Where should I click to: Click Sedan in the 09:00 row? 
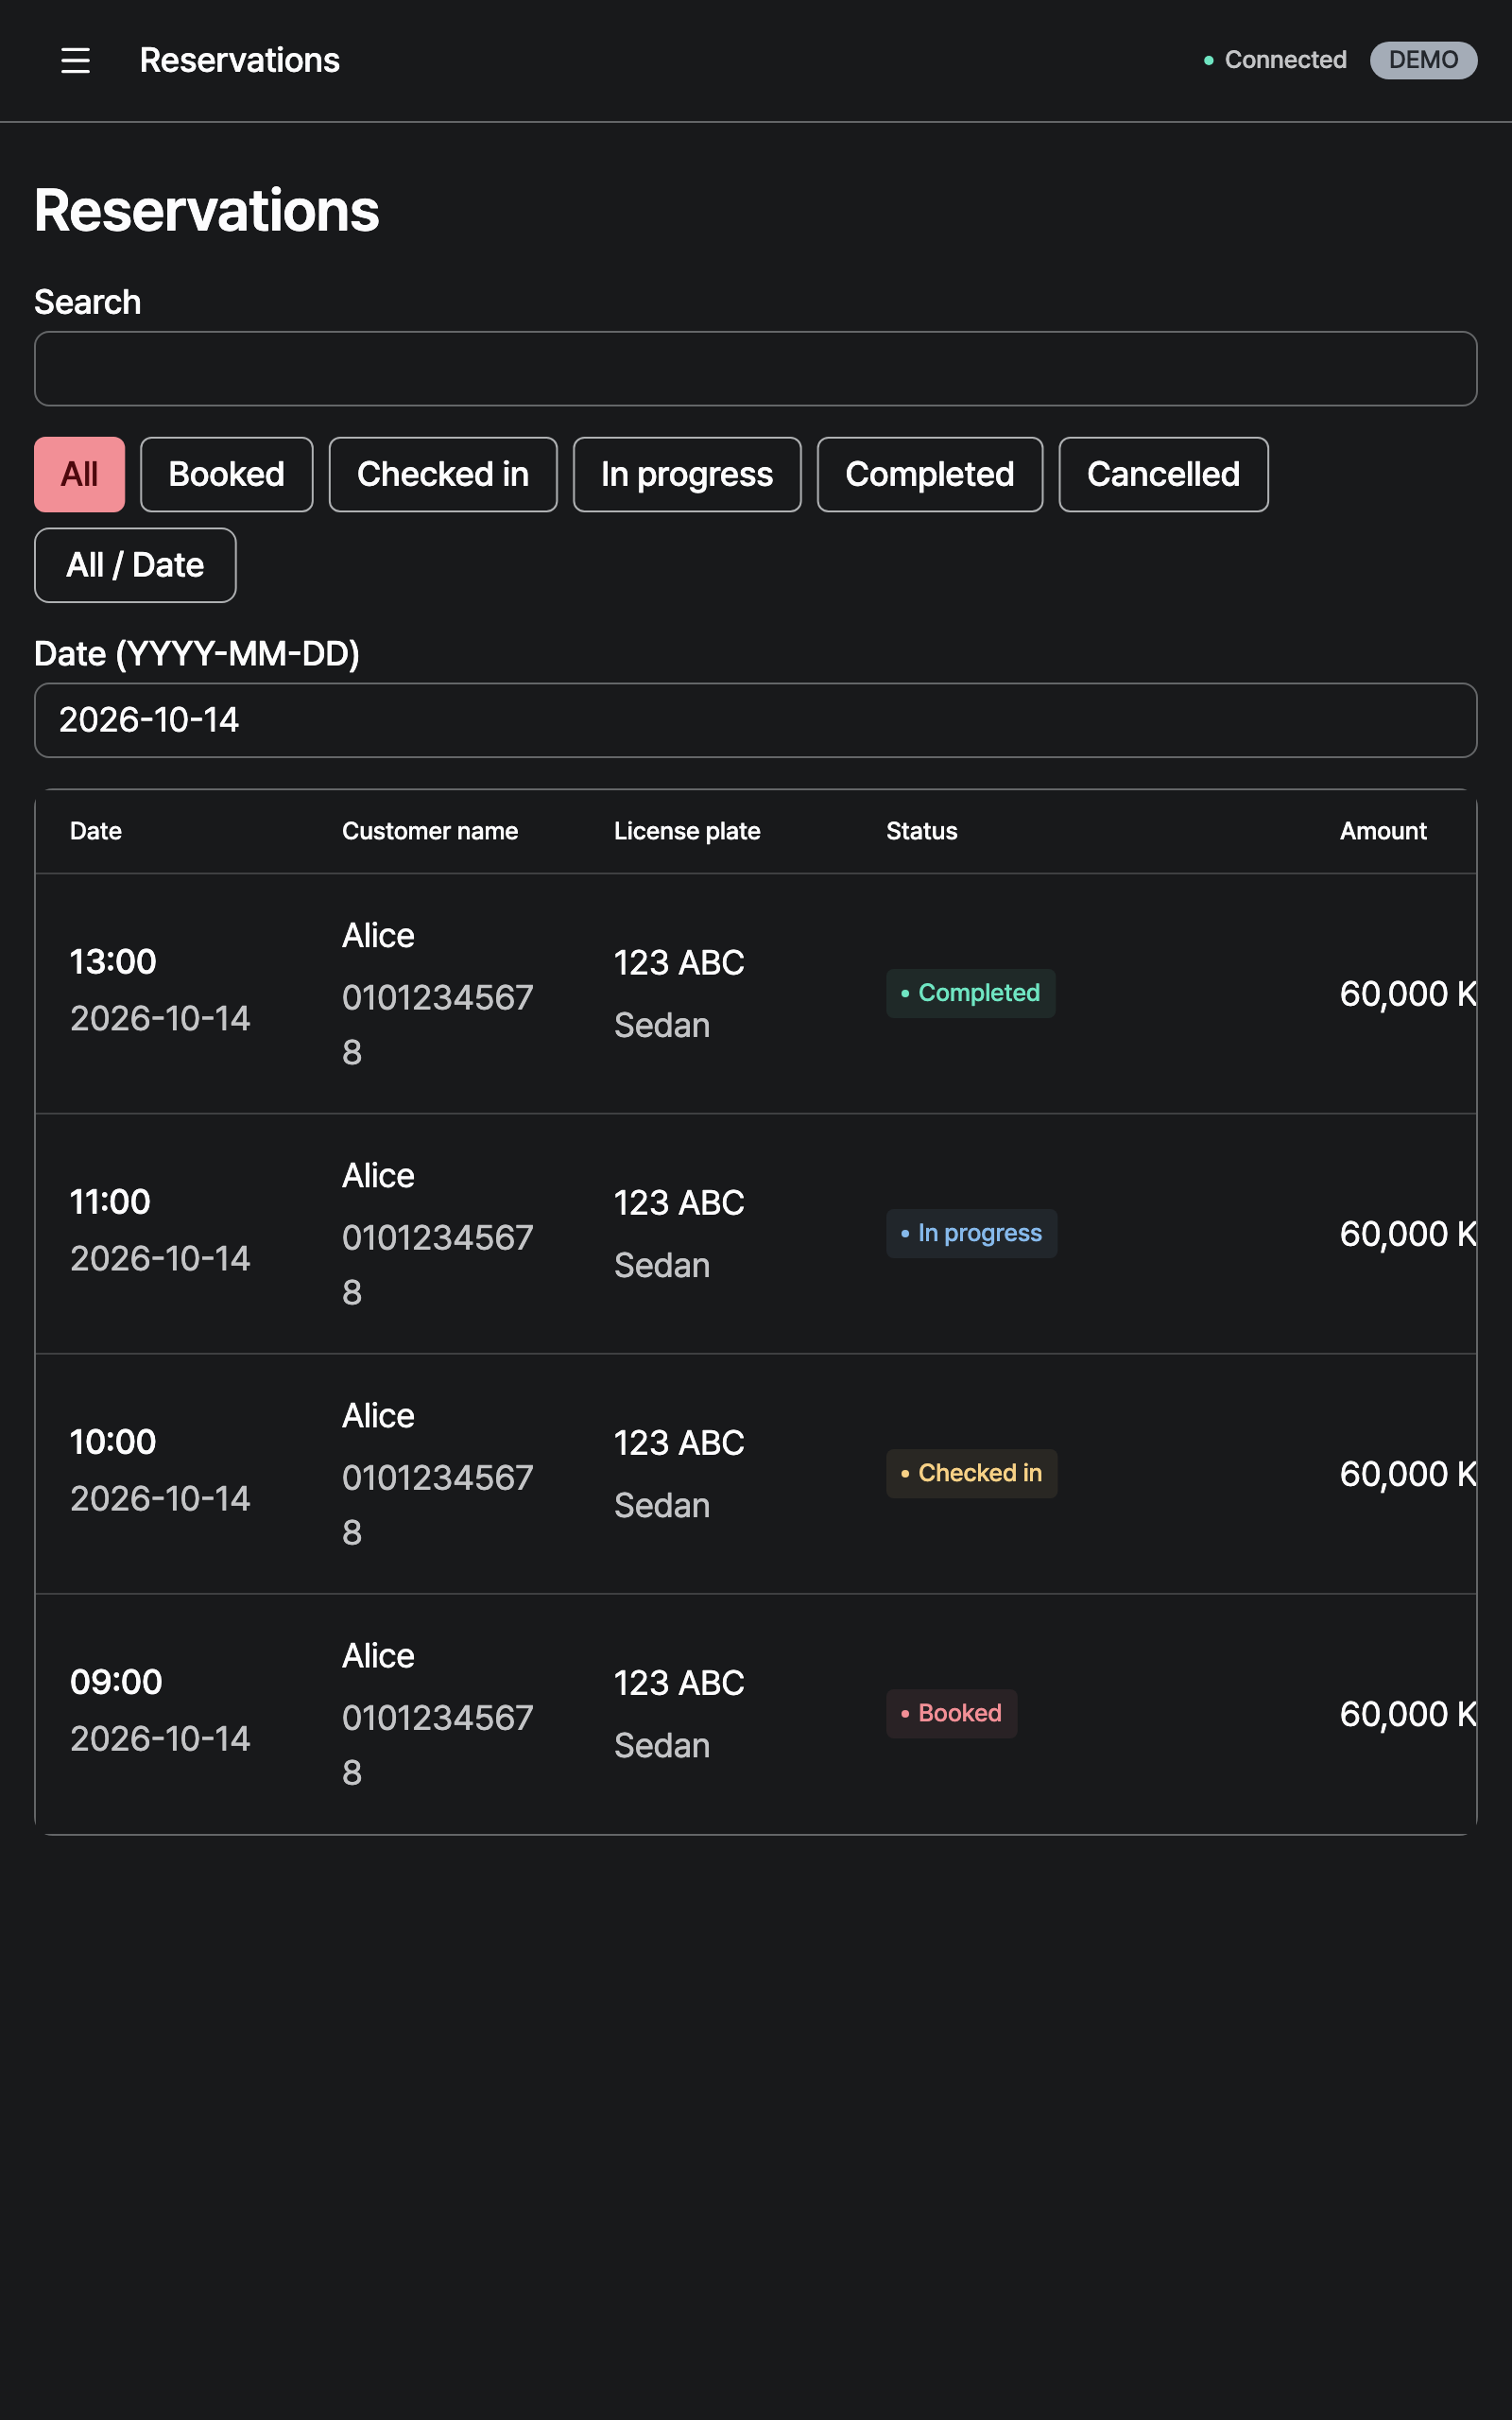[x=662, y=1746]
